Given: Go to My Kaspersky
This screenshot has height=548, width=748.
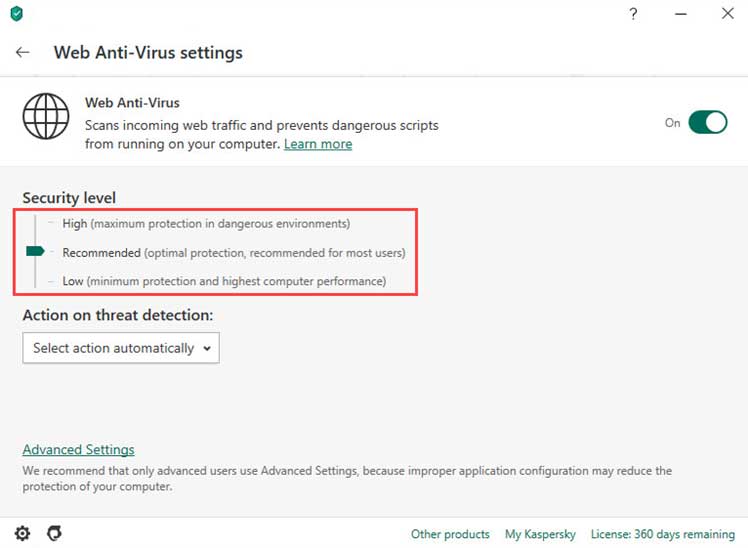Looking at the screenshot, I should coord(540,534).
